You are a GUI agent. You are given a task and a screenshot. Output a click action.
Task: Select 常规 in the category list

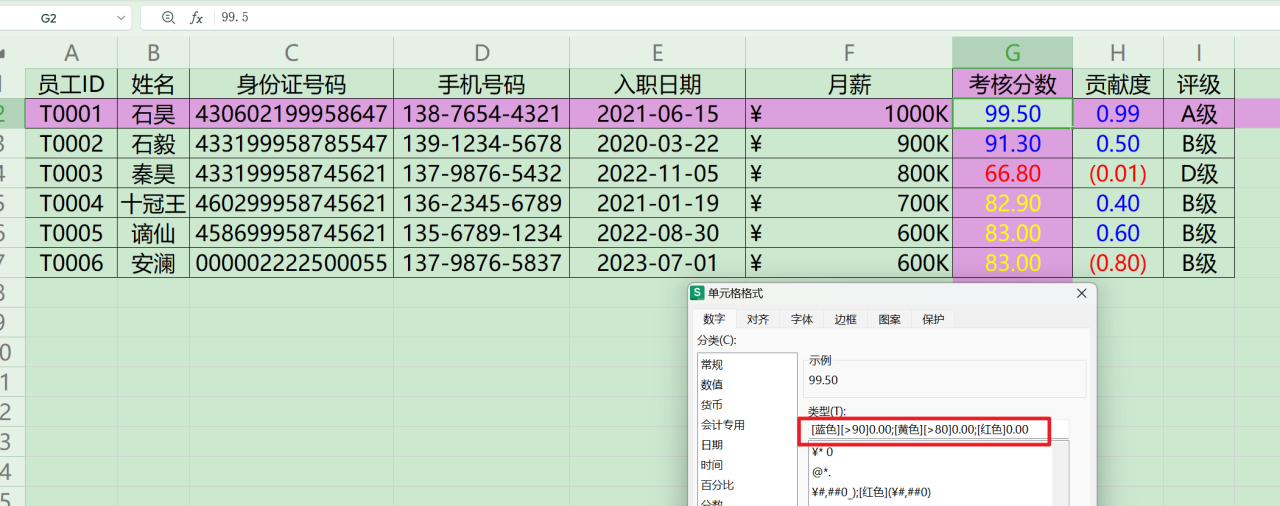[746, 365]
